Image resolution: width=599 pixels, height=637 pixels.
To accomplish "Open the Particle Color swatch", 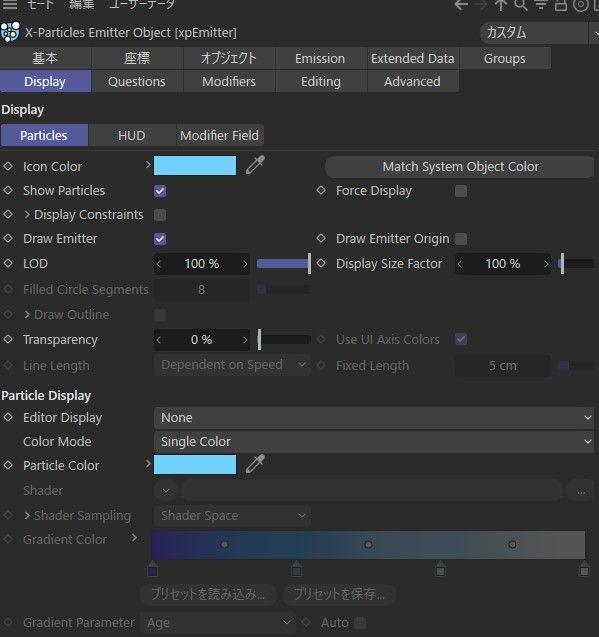I will coord(195,464).
